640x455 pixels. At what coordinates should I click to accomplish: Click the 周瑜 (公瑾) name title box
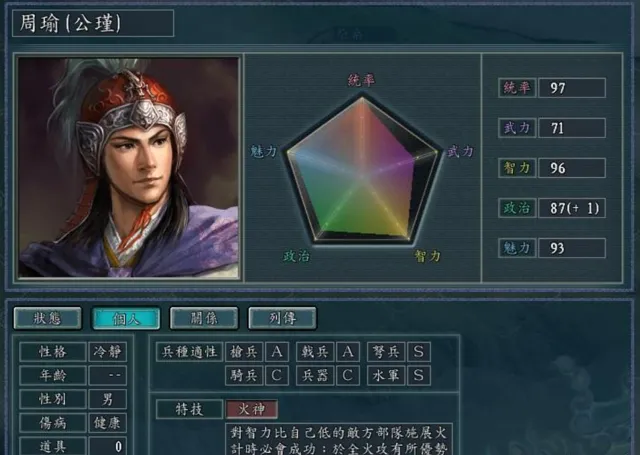point(93,23)
